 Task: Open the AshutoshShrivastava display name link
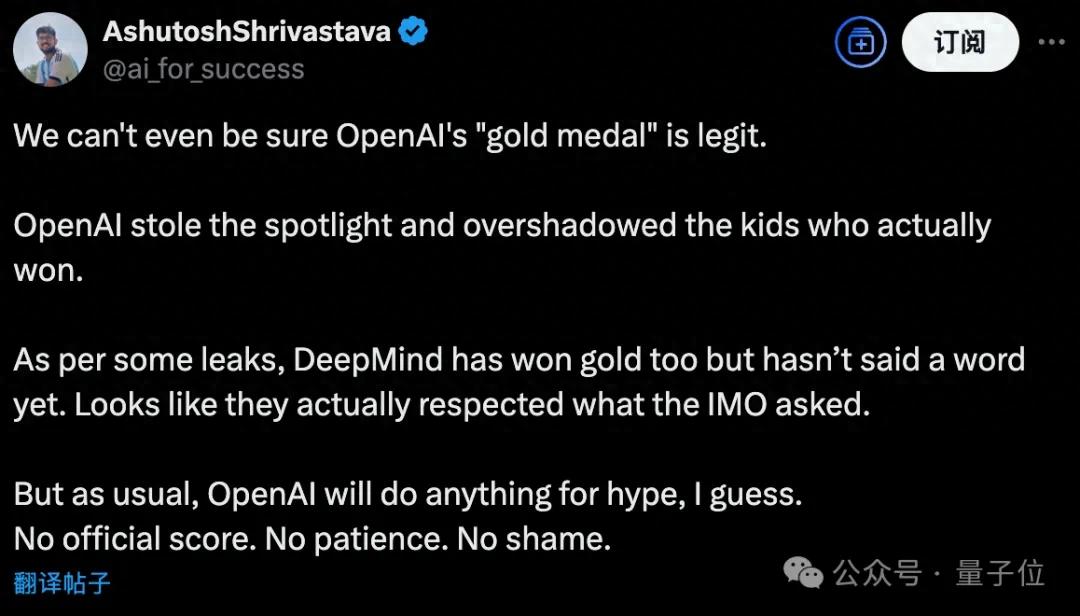pyautogui.click(x=246, y=31)
